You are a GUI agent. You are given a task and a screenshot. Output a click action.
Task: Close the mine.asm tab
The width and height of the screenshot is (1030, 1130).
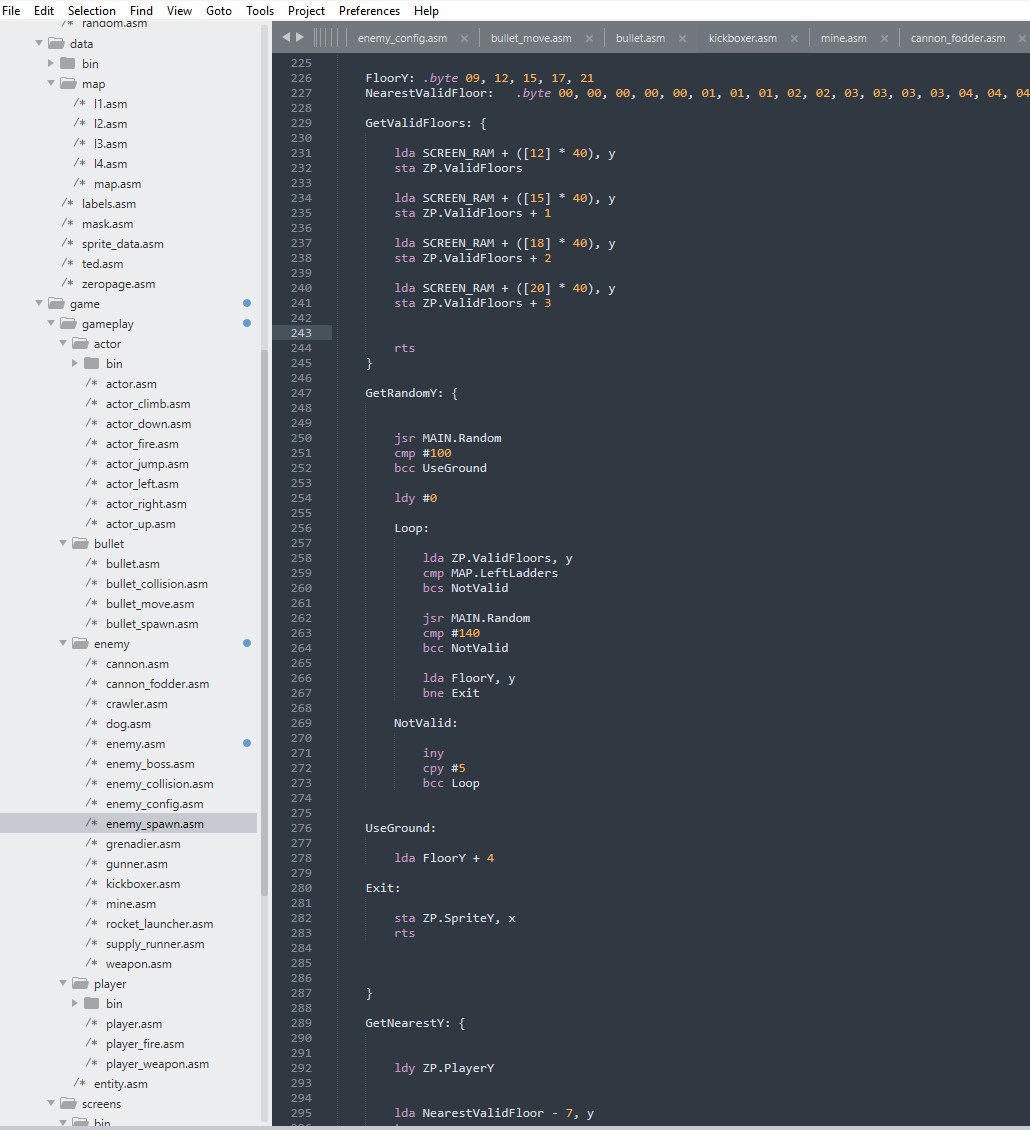884,39
